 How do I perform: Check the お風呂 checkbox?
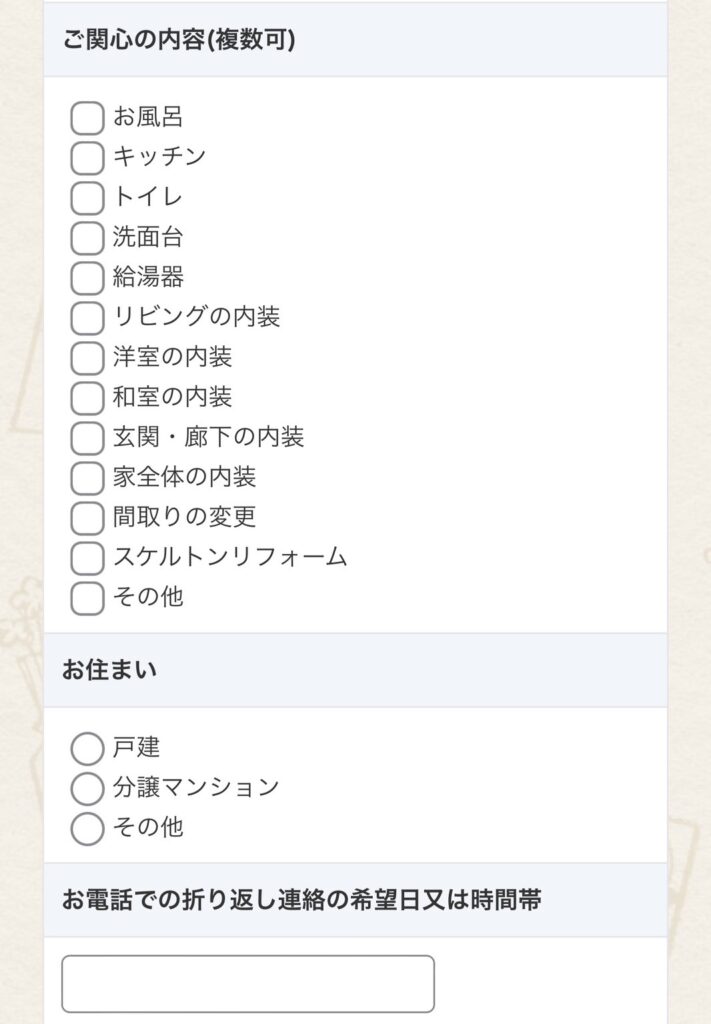point(86,117)
